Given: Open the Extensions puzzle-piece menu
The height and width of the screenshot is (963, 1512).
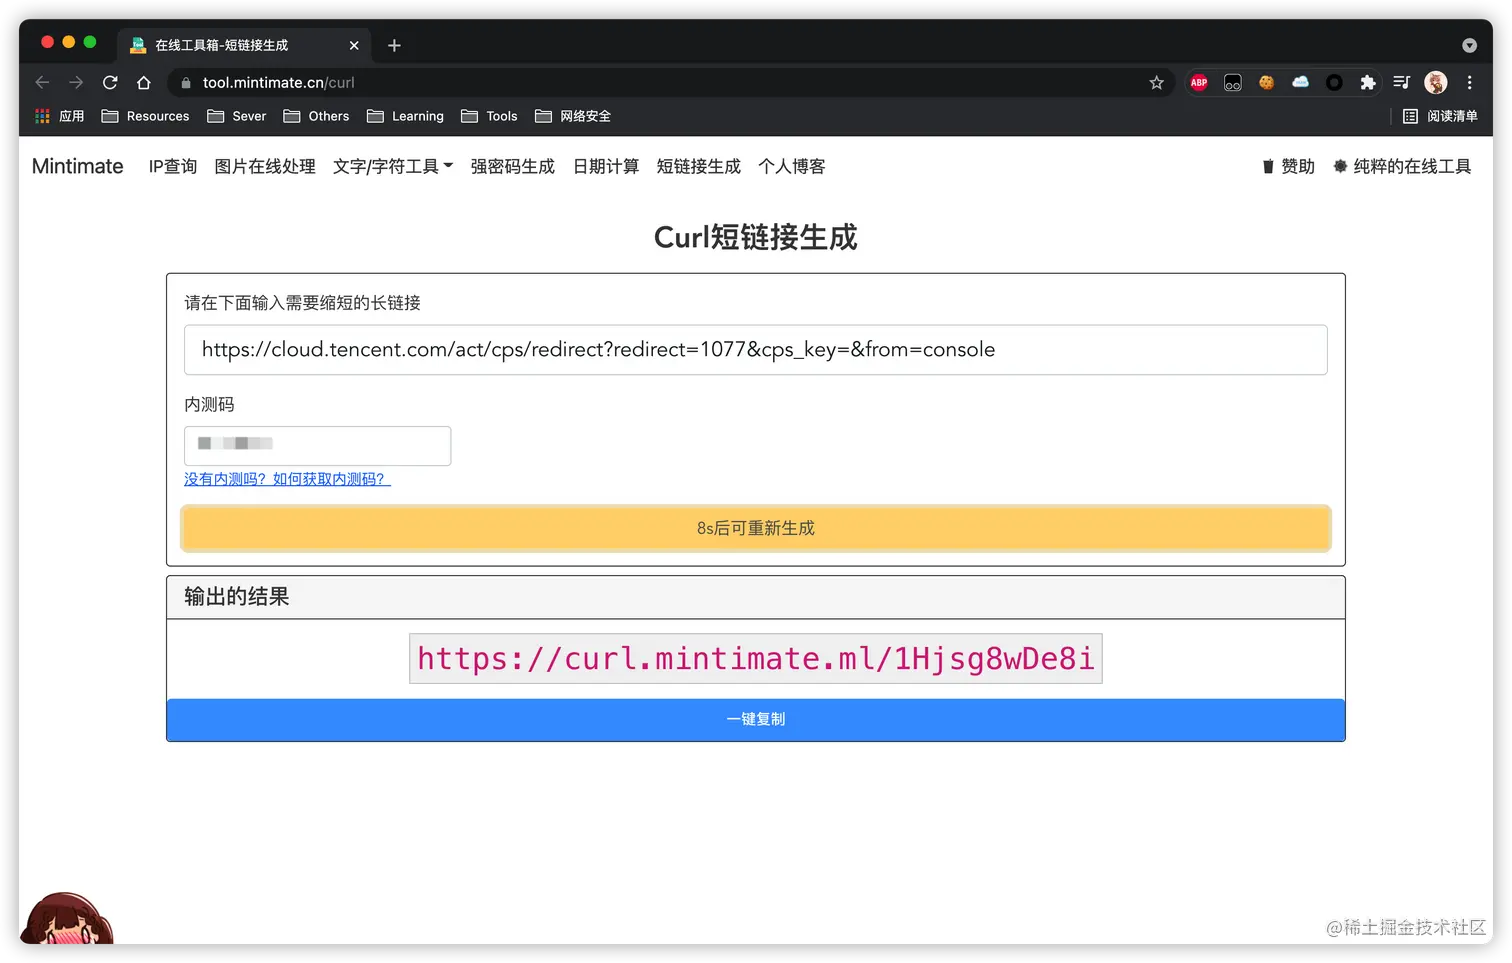Looking at the screenshot, I should 1367,82.
